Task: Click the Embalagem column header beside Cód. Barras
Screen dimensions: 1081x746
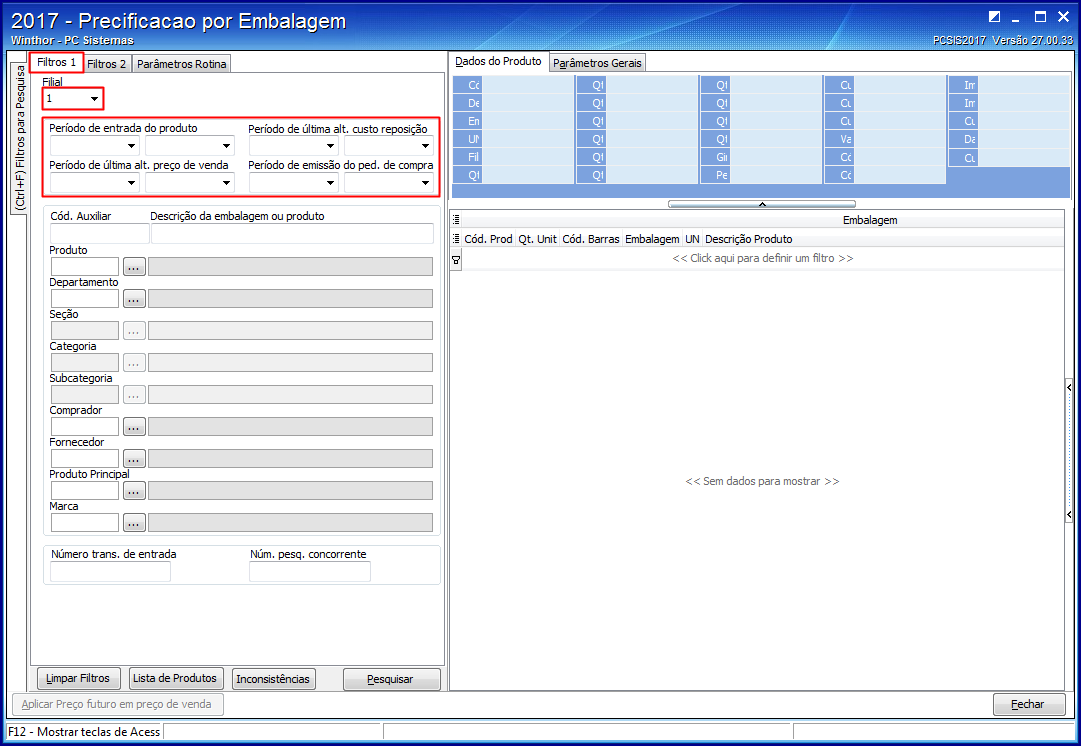Action: click(652, 239)
